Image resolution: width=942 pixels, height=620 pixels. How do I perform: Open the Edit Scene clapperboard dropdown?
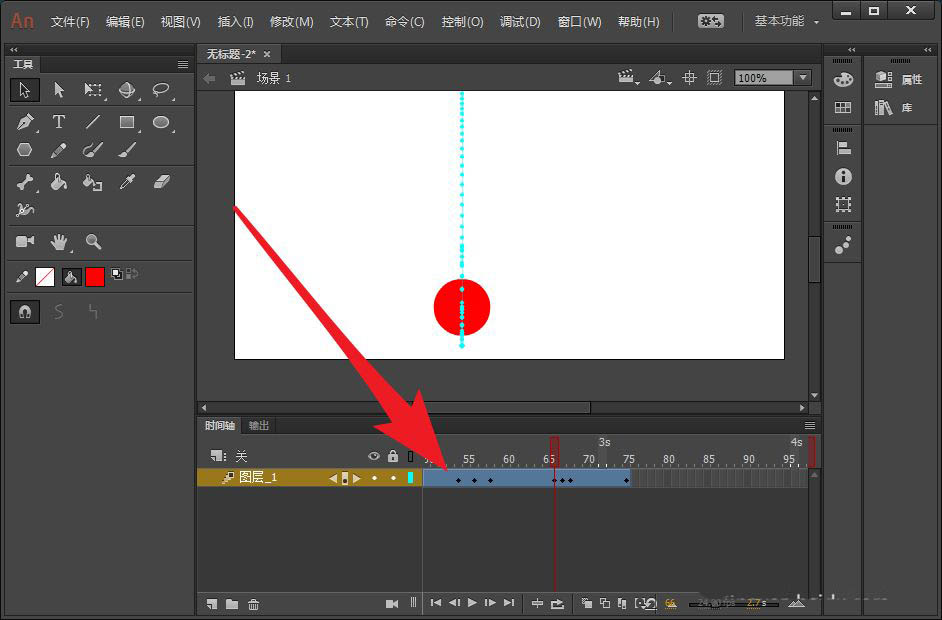[627, 78]
